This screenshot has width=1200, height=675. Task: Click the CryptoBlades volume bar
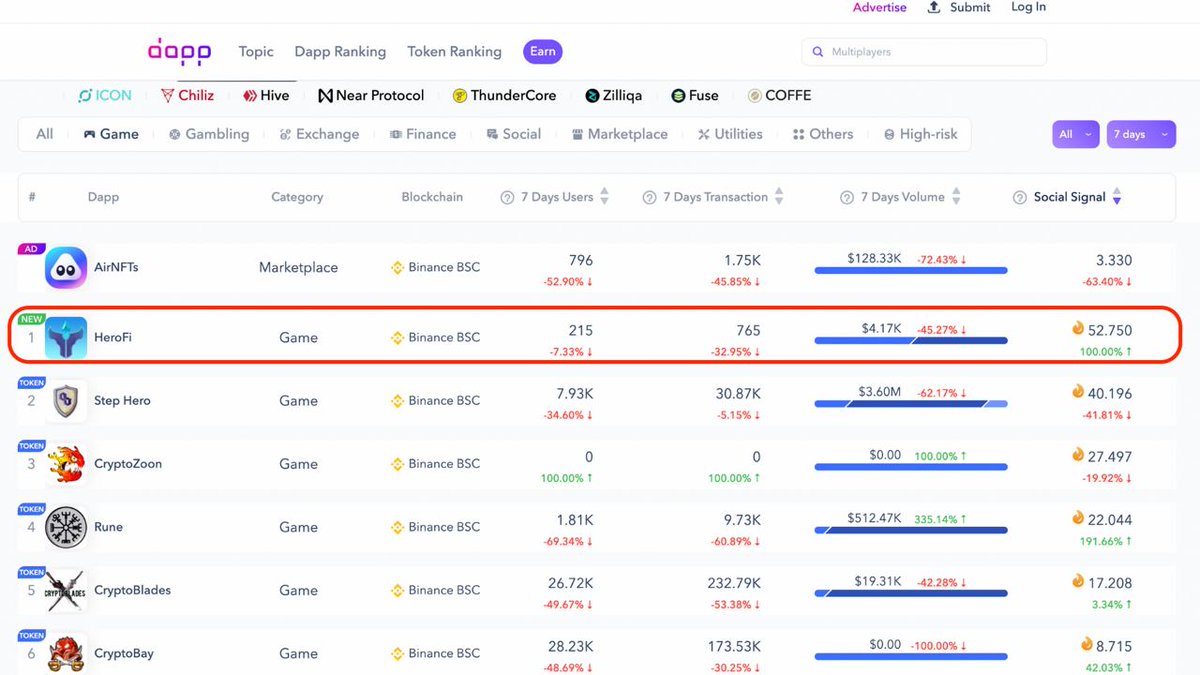click(911, 593)
